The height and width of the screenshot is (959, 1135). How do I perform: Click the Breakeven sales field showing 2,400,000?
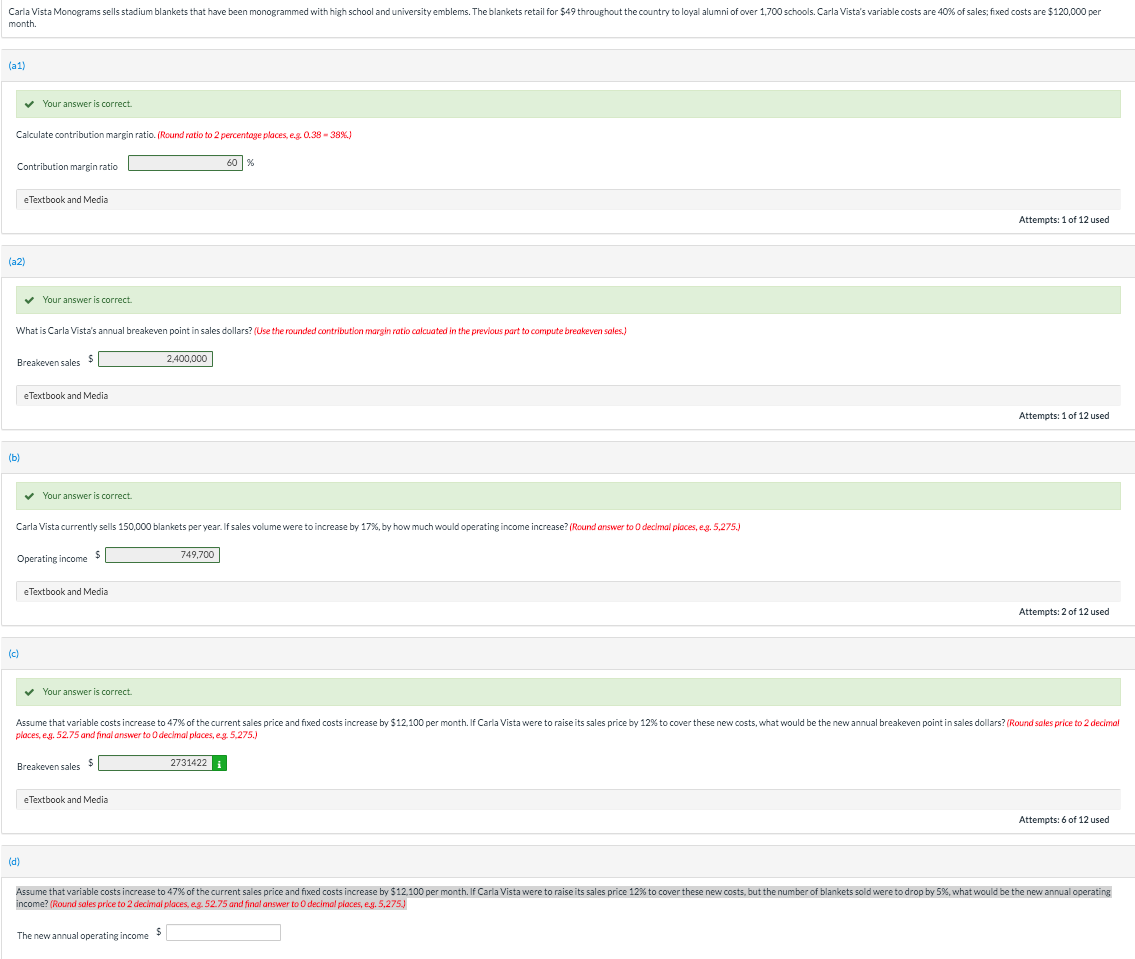[x=156, y=359]
